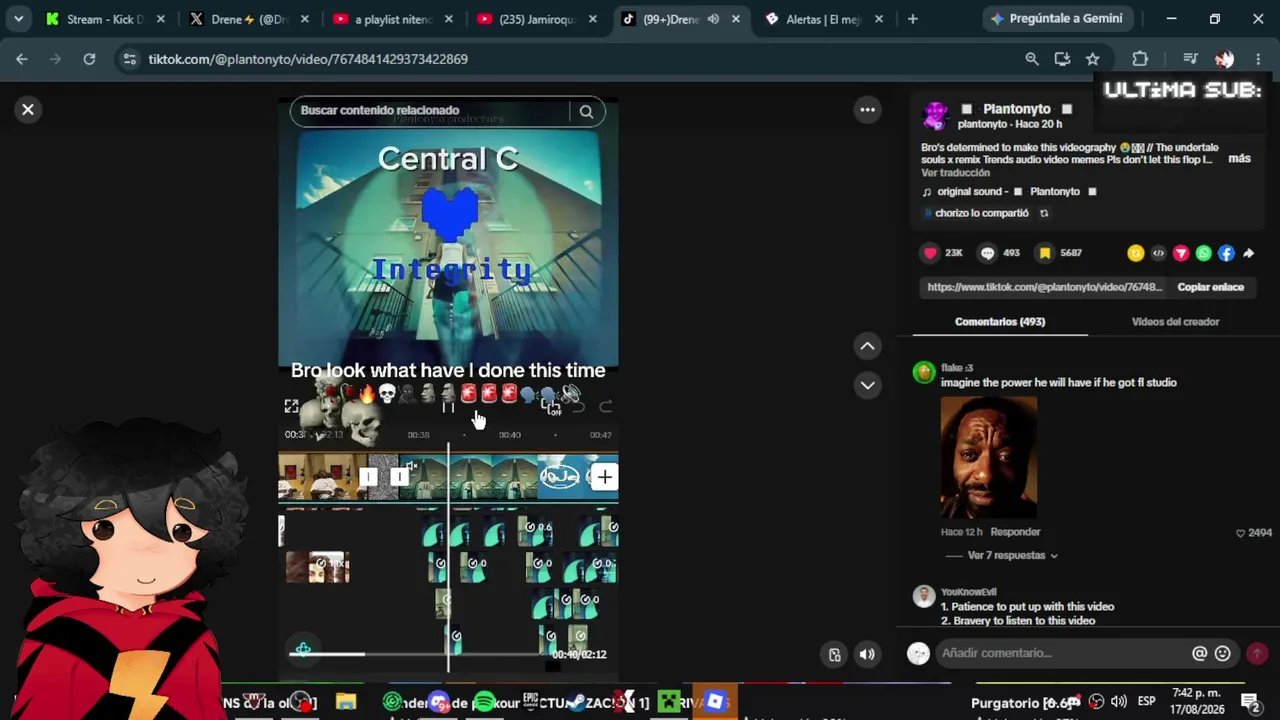The image size is (1280, 720).
Task: Open Plantonyto's profile avatar
Action: (x=935, y=115)
